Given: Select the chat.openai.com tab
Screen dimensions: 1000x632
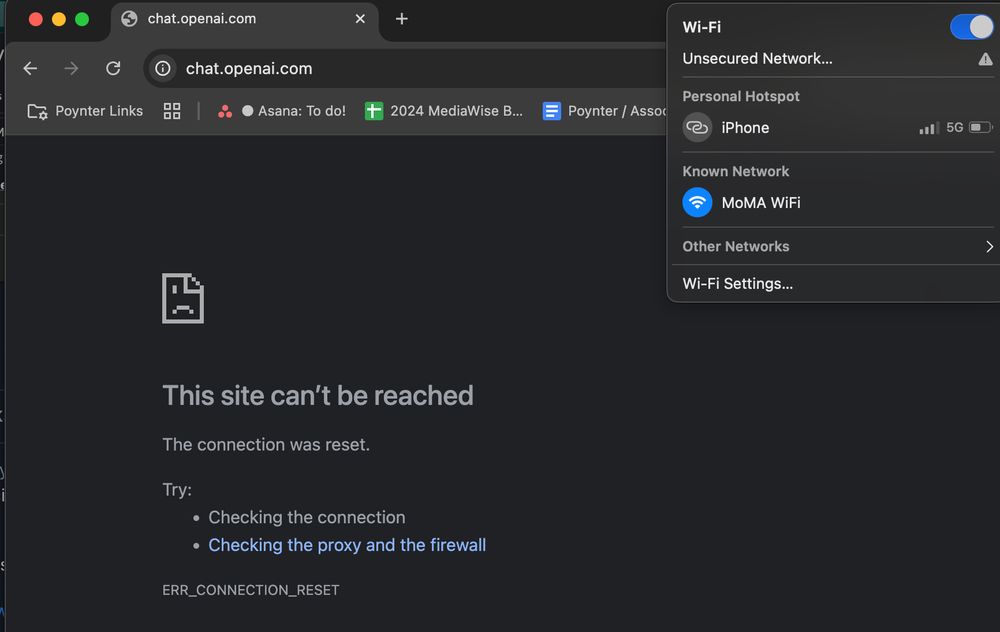Looking at the screenshot, I should pyautogui.click(x=244, y=21).
